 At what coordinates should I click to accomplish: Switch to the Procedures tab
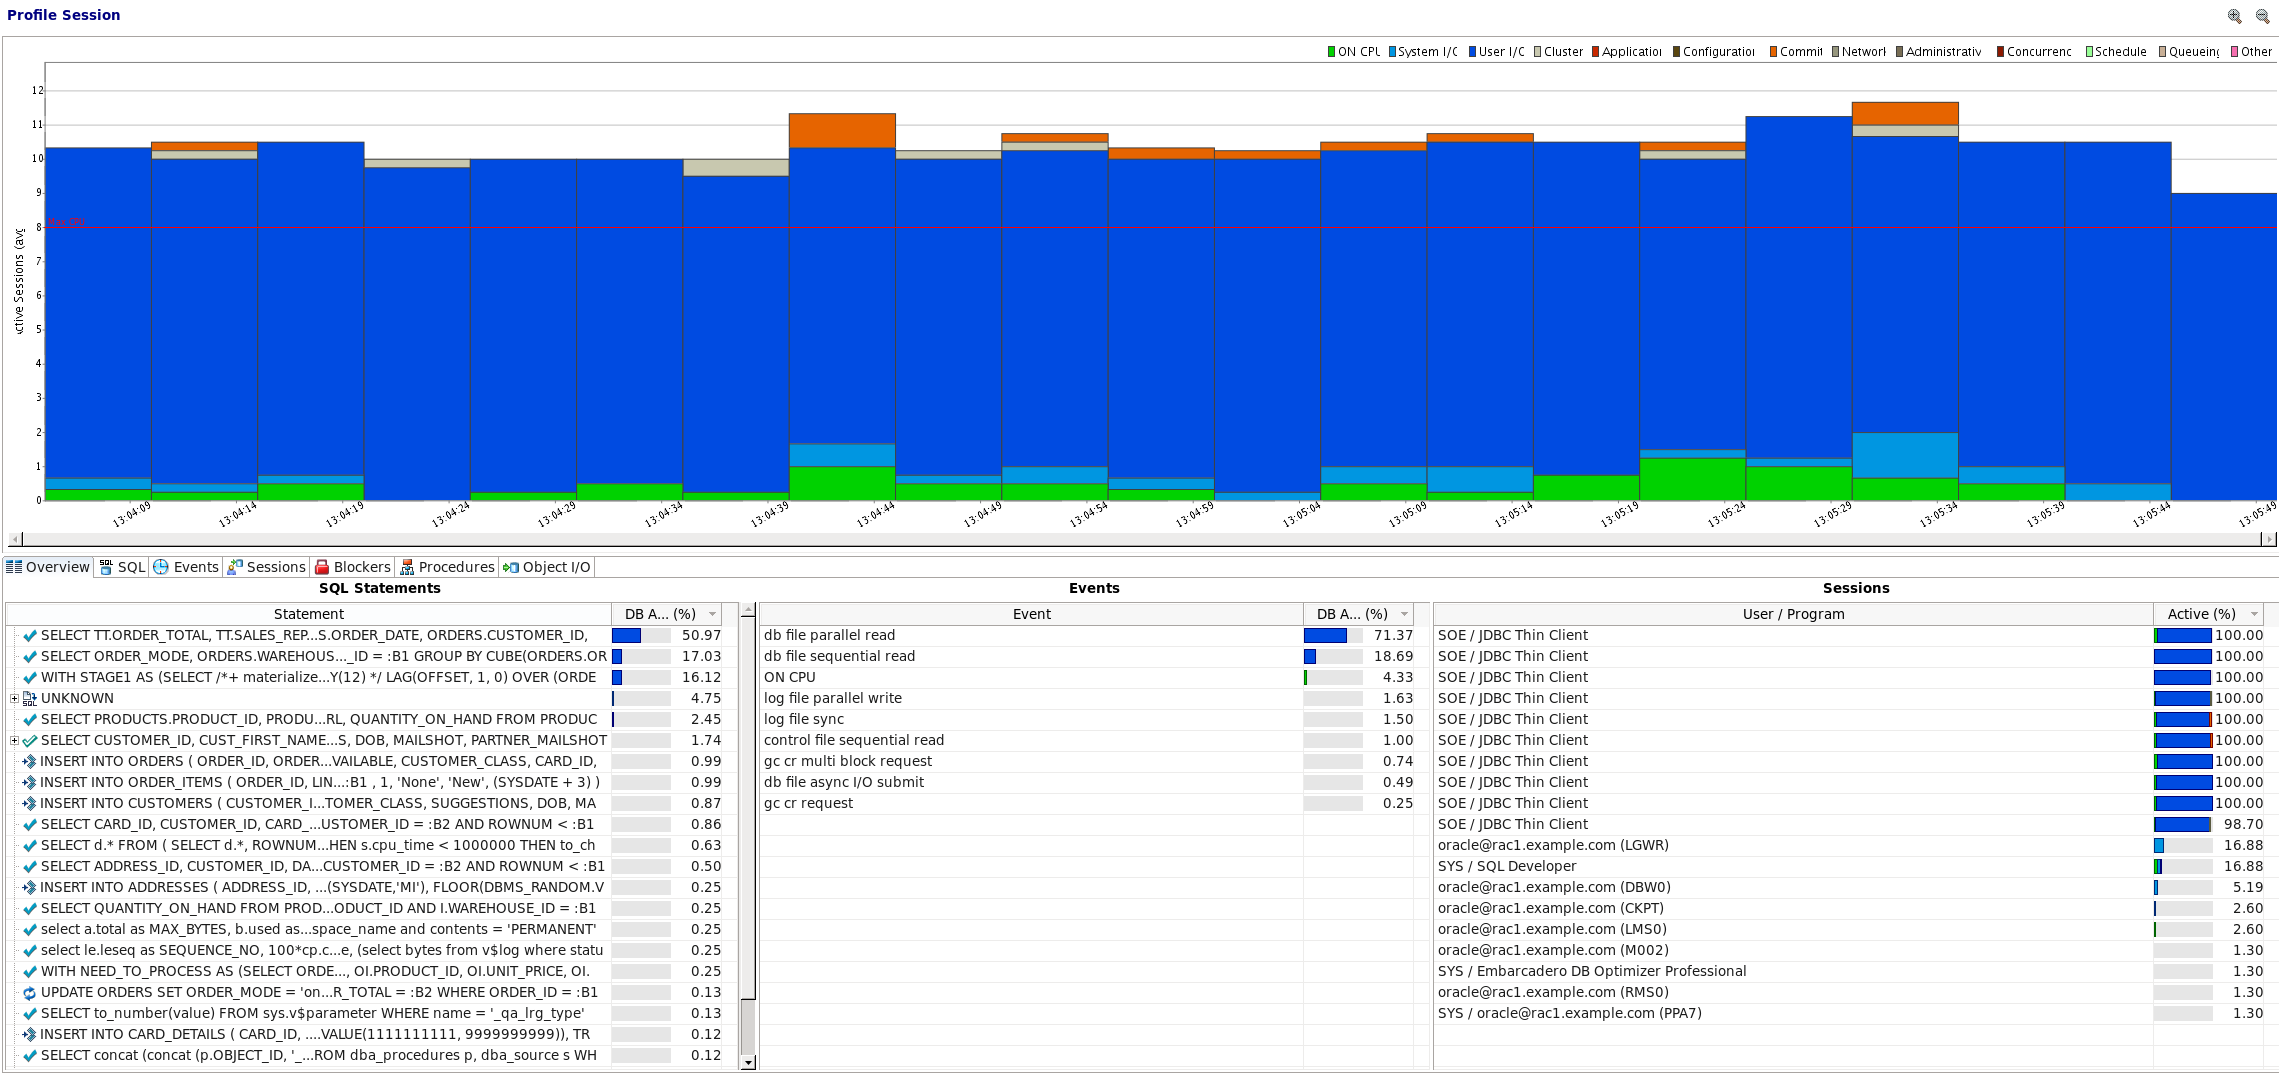coord(447,567)
